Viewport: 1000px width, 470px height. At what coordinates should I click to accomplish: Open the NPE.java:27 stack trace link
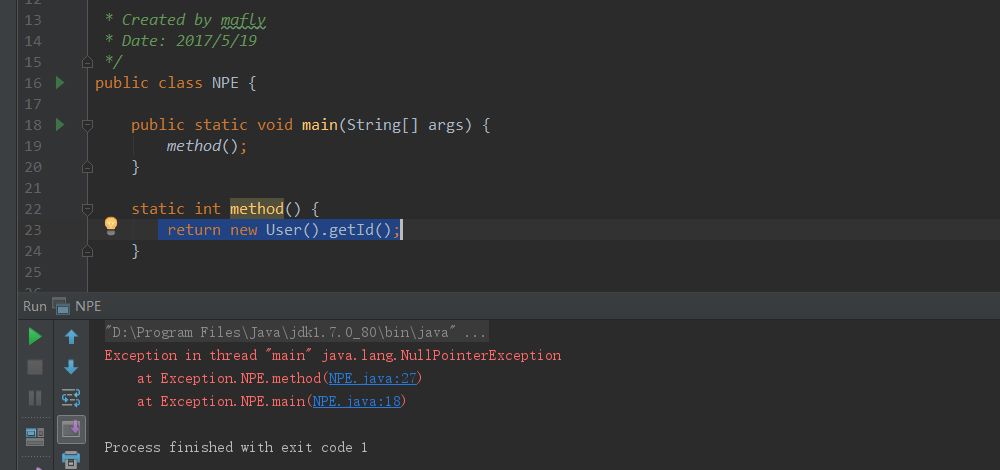pyautogui.click(x=372, y=378)
